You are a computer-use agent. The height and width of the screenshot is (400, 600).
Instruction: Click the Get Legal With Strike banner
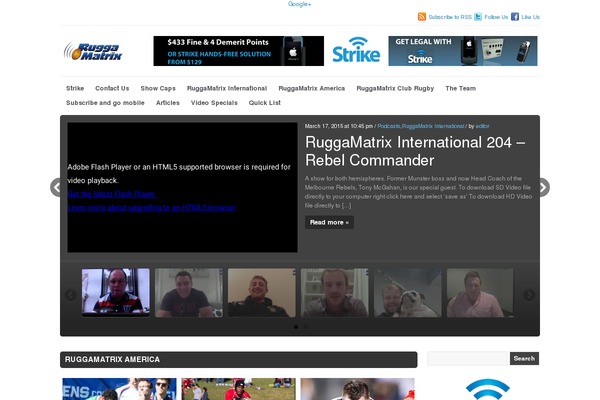[x=463, y=51]
